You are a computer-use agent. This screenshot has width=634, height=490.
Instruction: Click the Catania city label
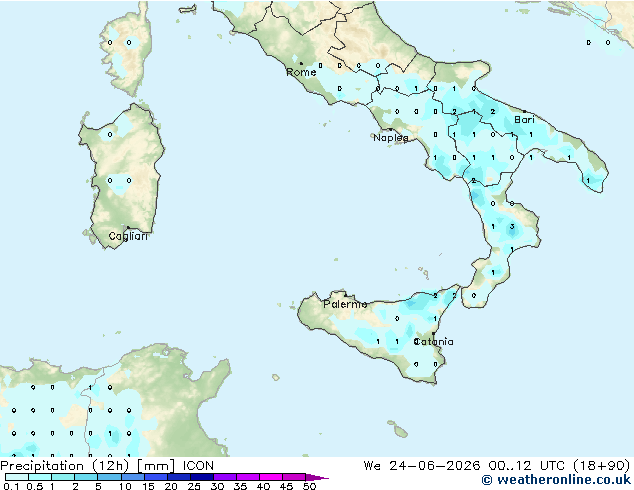(x=433, y=342)
